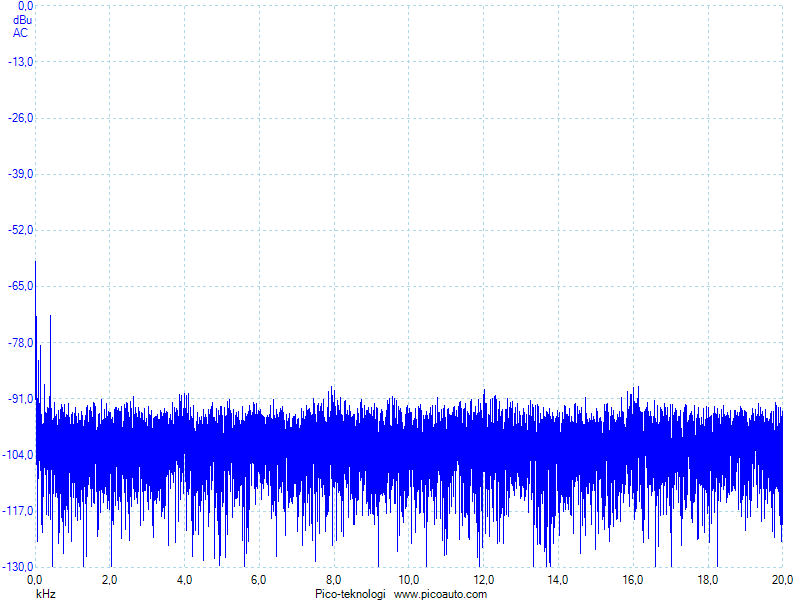The width and height of the screenshot is (800, 600).
Task: Click the -13,0 amplitude axis label
Action: tap(20, 62)
